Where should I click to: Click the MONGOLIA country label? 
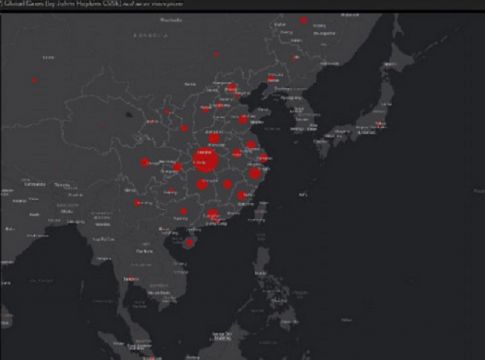pos(151,36)
